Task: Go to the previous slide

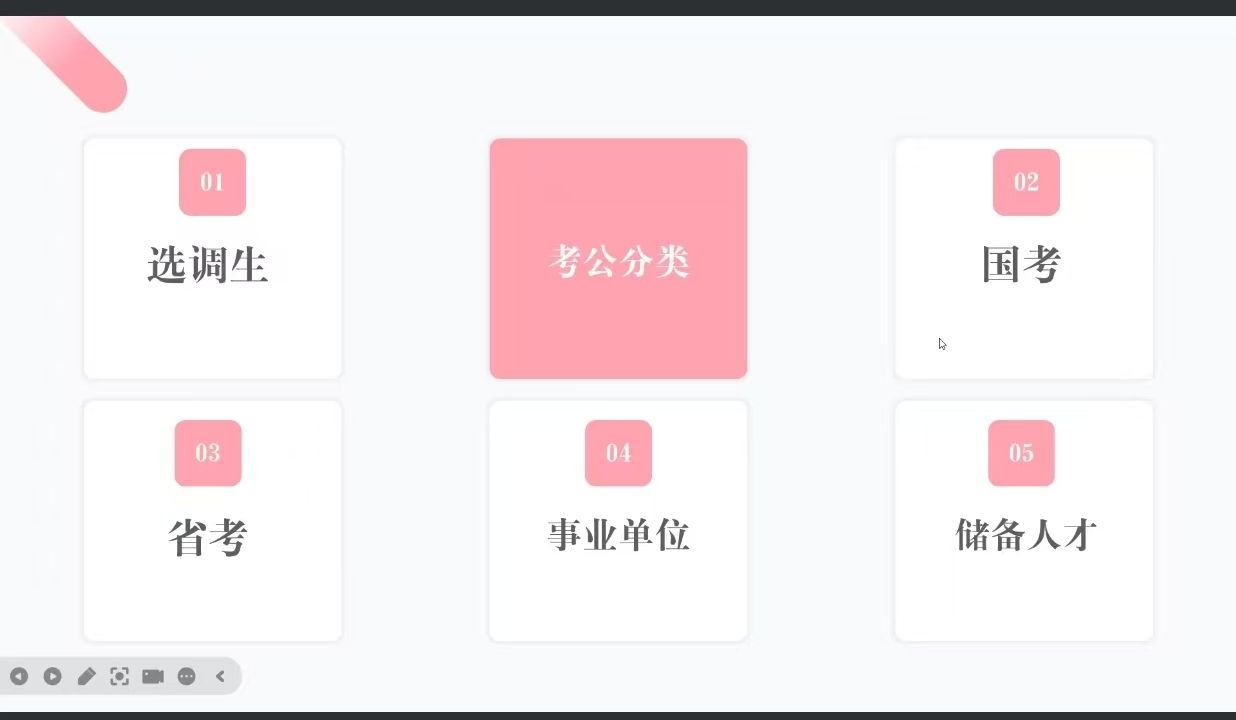Action: click(x=19, y=677)
